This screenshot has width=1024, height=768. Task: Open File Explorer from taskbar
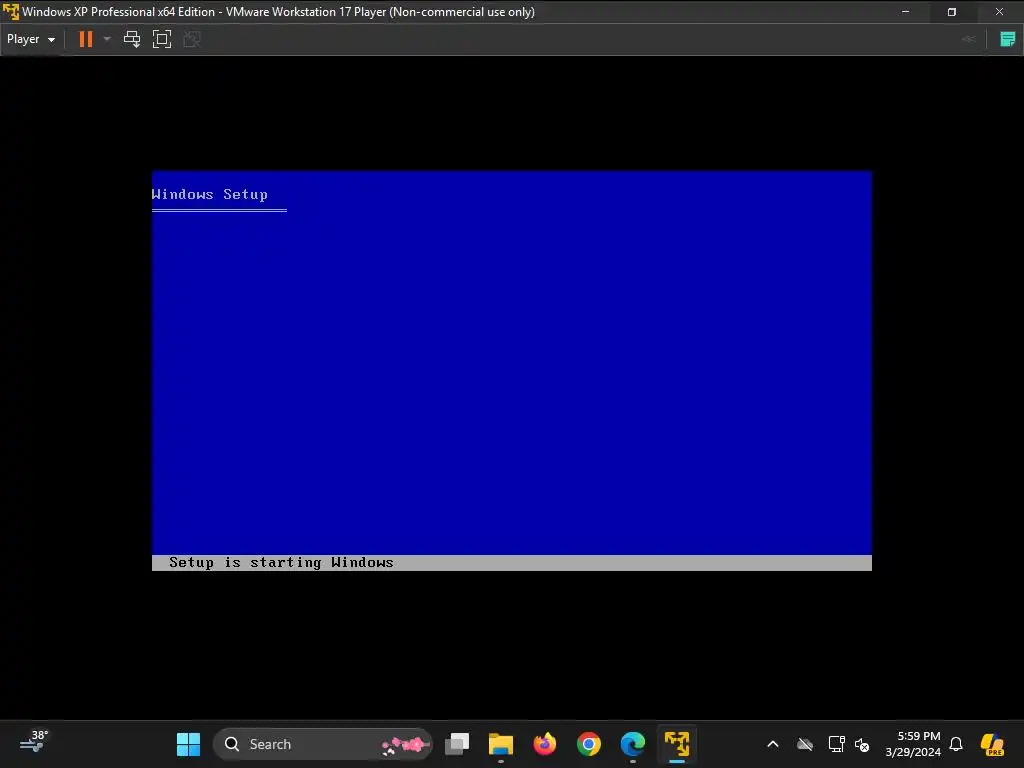tap(501, 744)
